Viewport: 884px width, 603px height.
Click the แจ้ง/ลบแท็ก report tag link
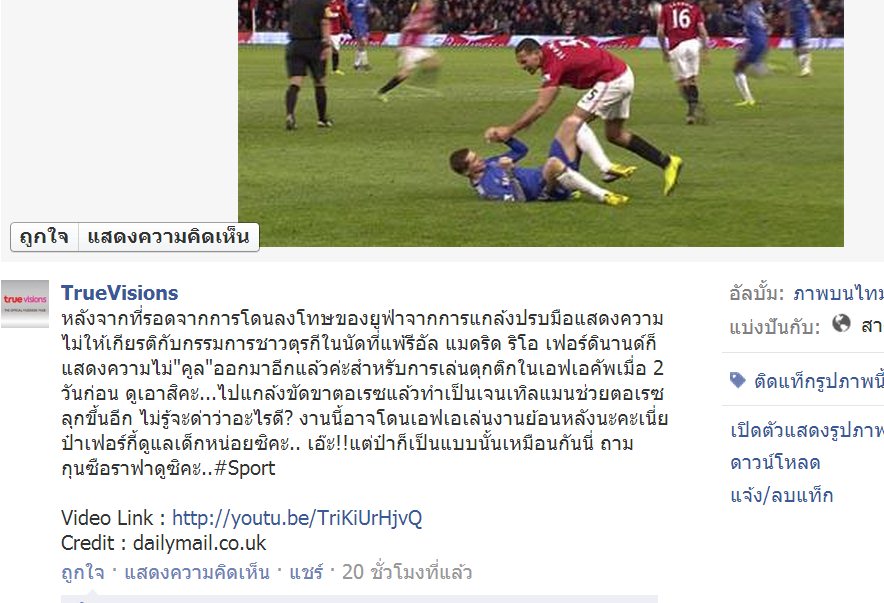[781, 495]
